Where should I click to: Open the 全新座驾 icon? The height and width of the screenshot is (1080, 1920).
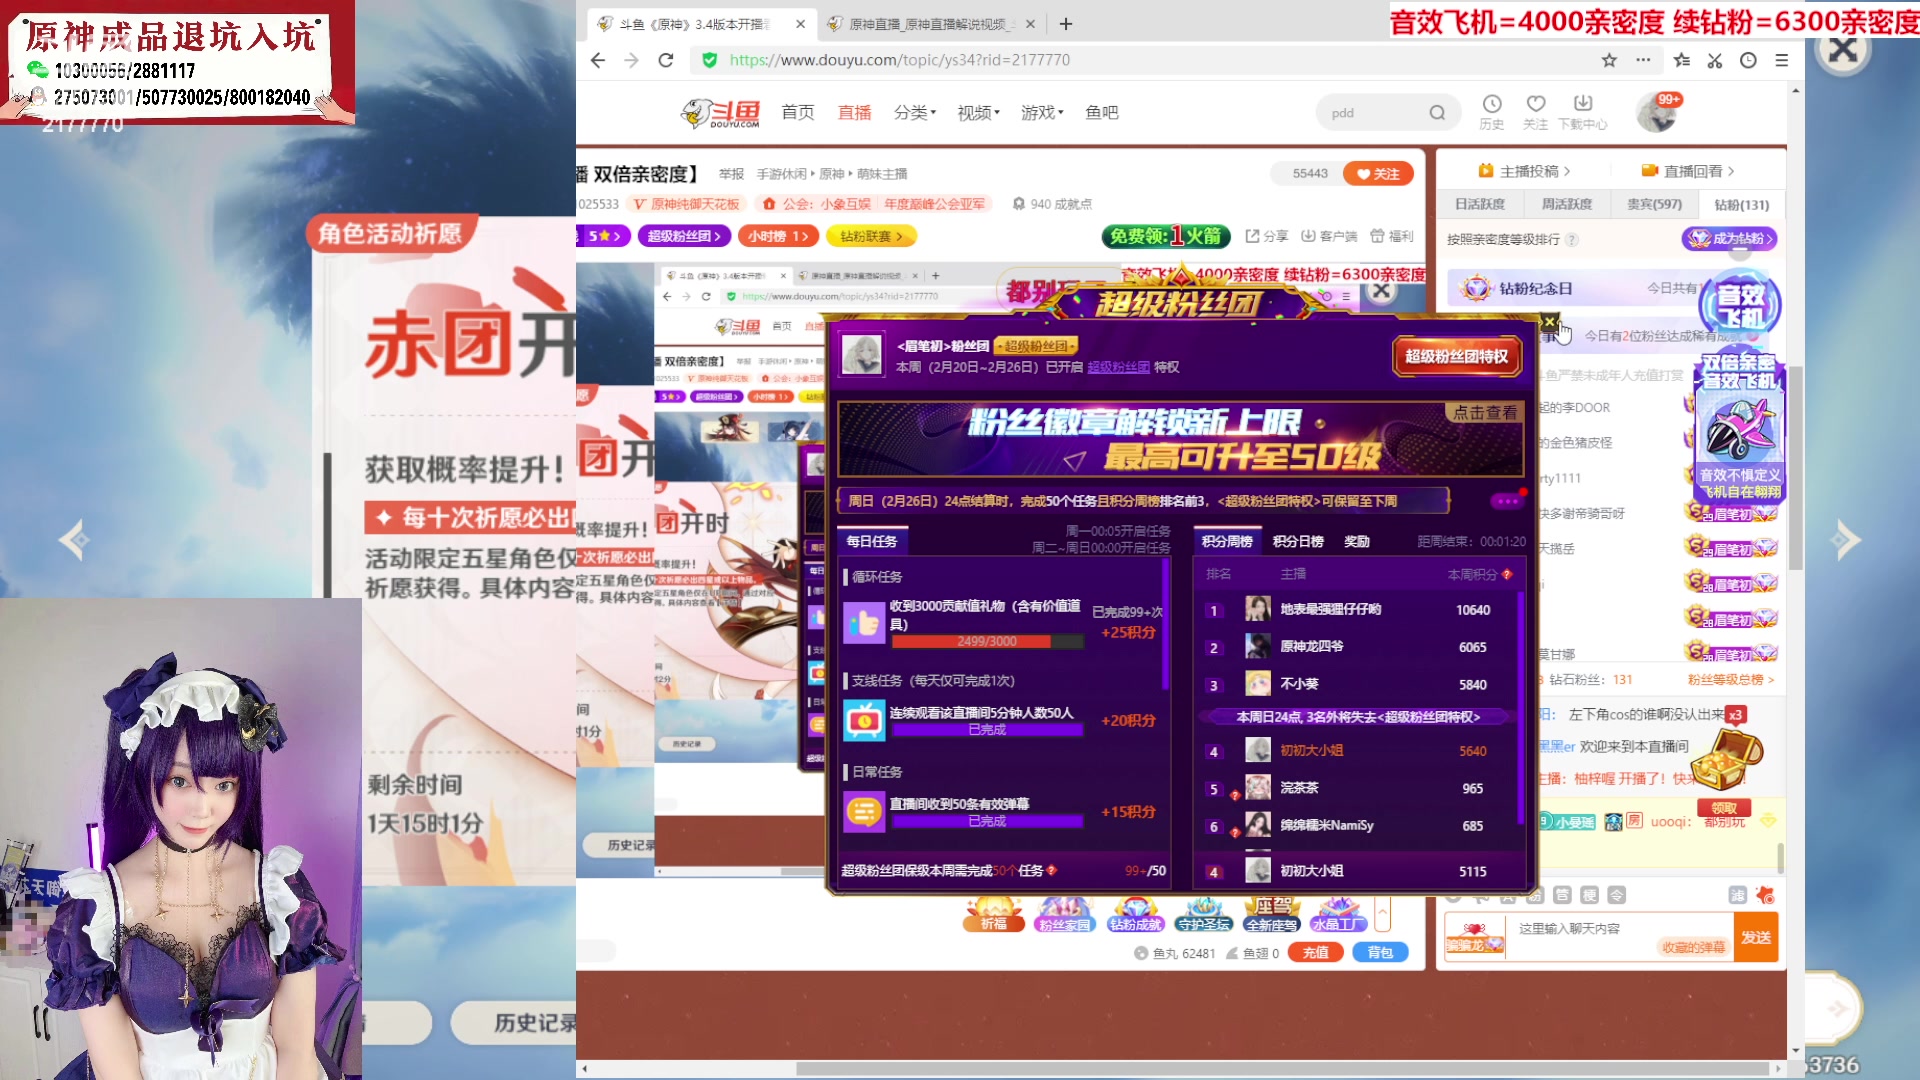coord(1272,914)
